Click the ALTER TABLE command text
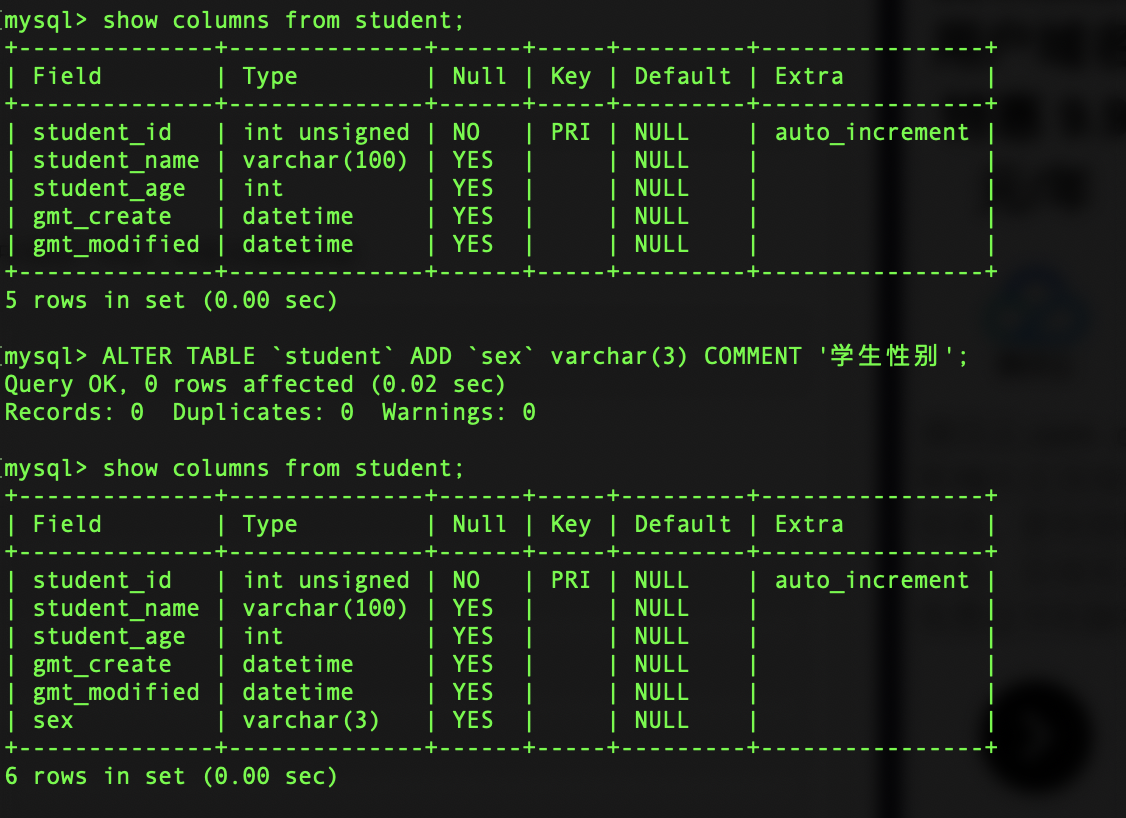Image resolution: width=1126 pixels, height=818 pixels. click(535, 357)
